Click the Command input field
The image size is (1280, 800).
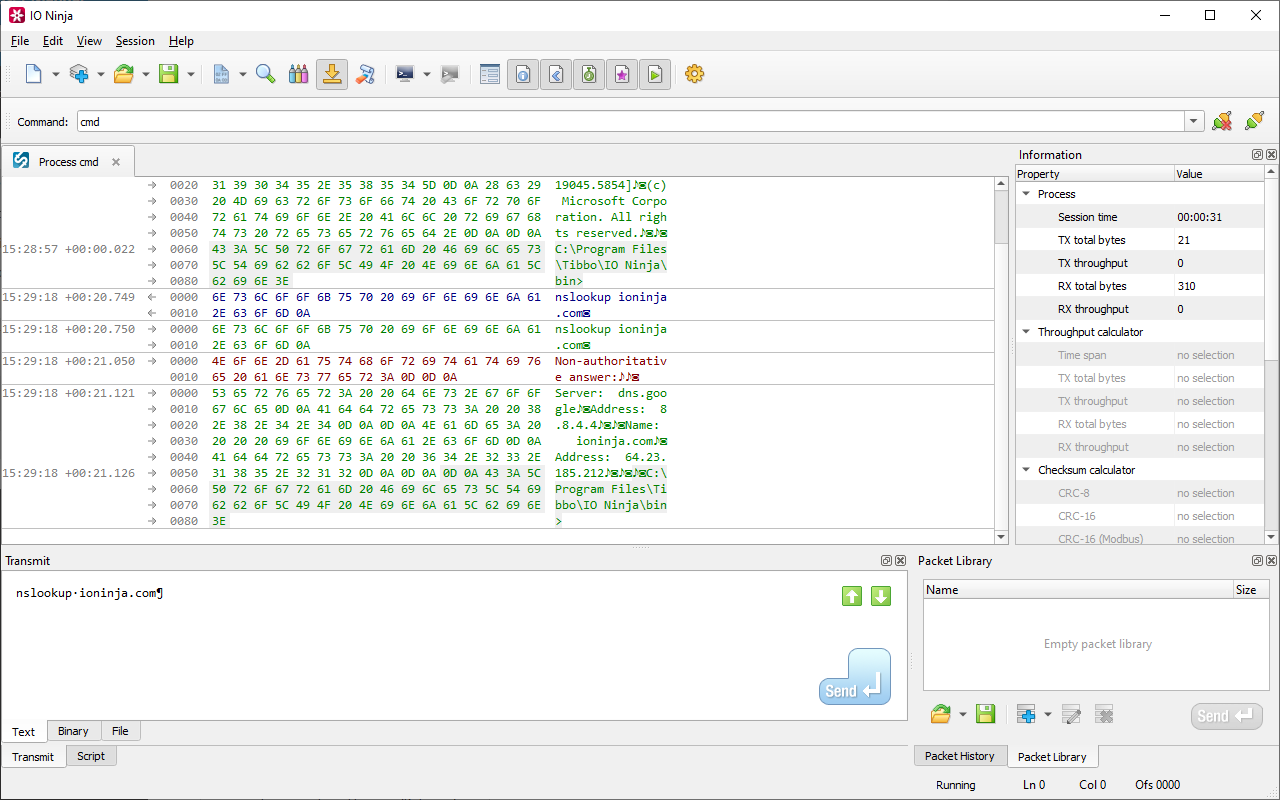630,122
